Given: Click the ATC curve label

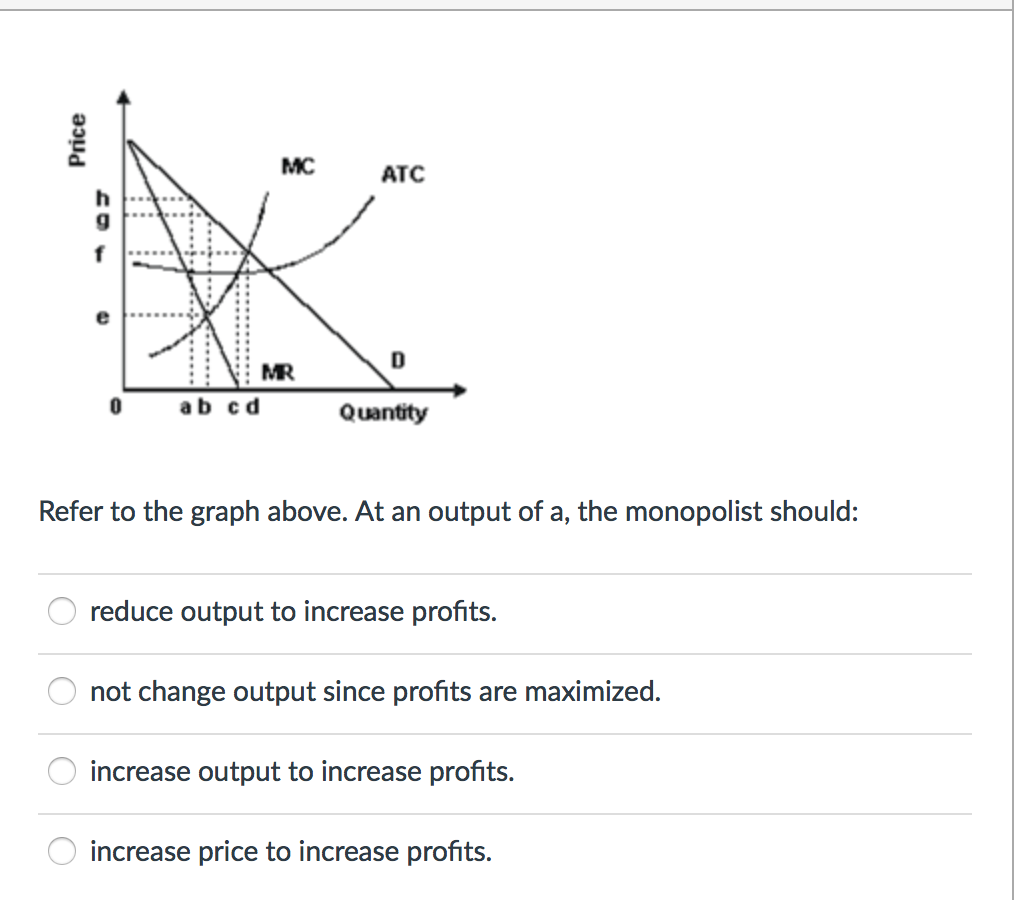Looking at the screenshot, I should tap(404, 175).
